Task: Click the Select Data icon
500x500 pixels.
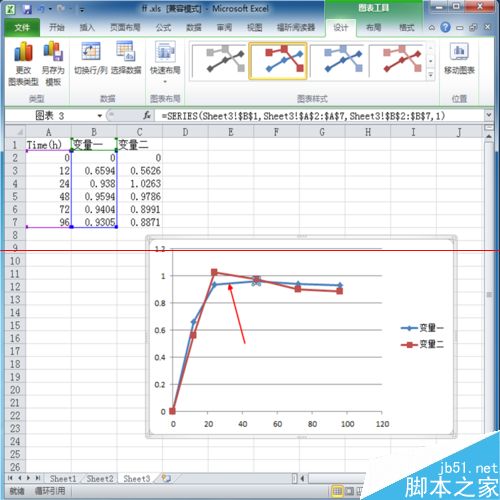Action: point(126,58)
